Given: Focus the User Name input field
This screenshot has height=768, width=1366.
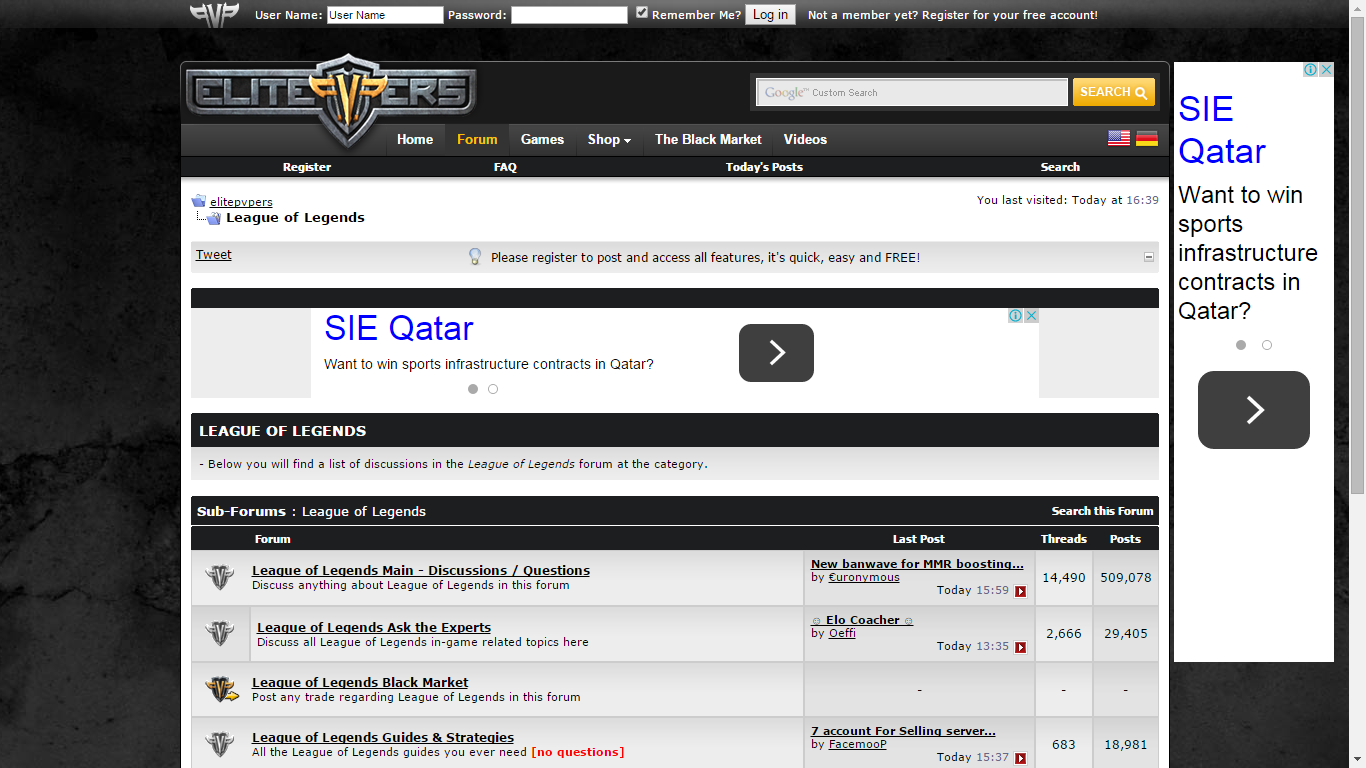Looking at the screenshot, I should pyautogui.click(x=385, y=15).
